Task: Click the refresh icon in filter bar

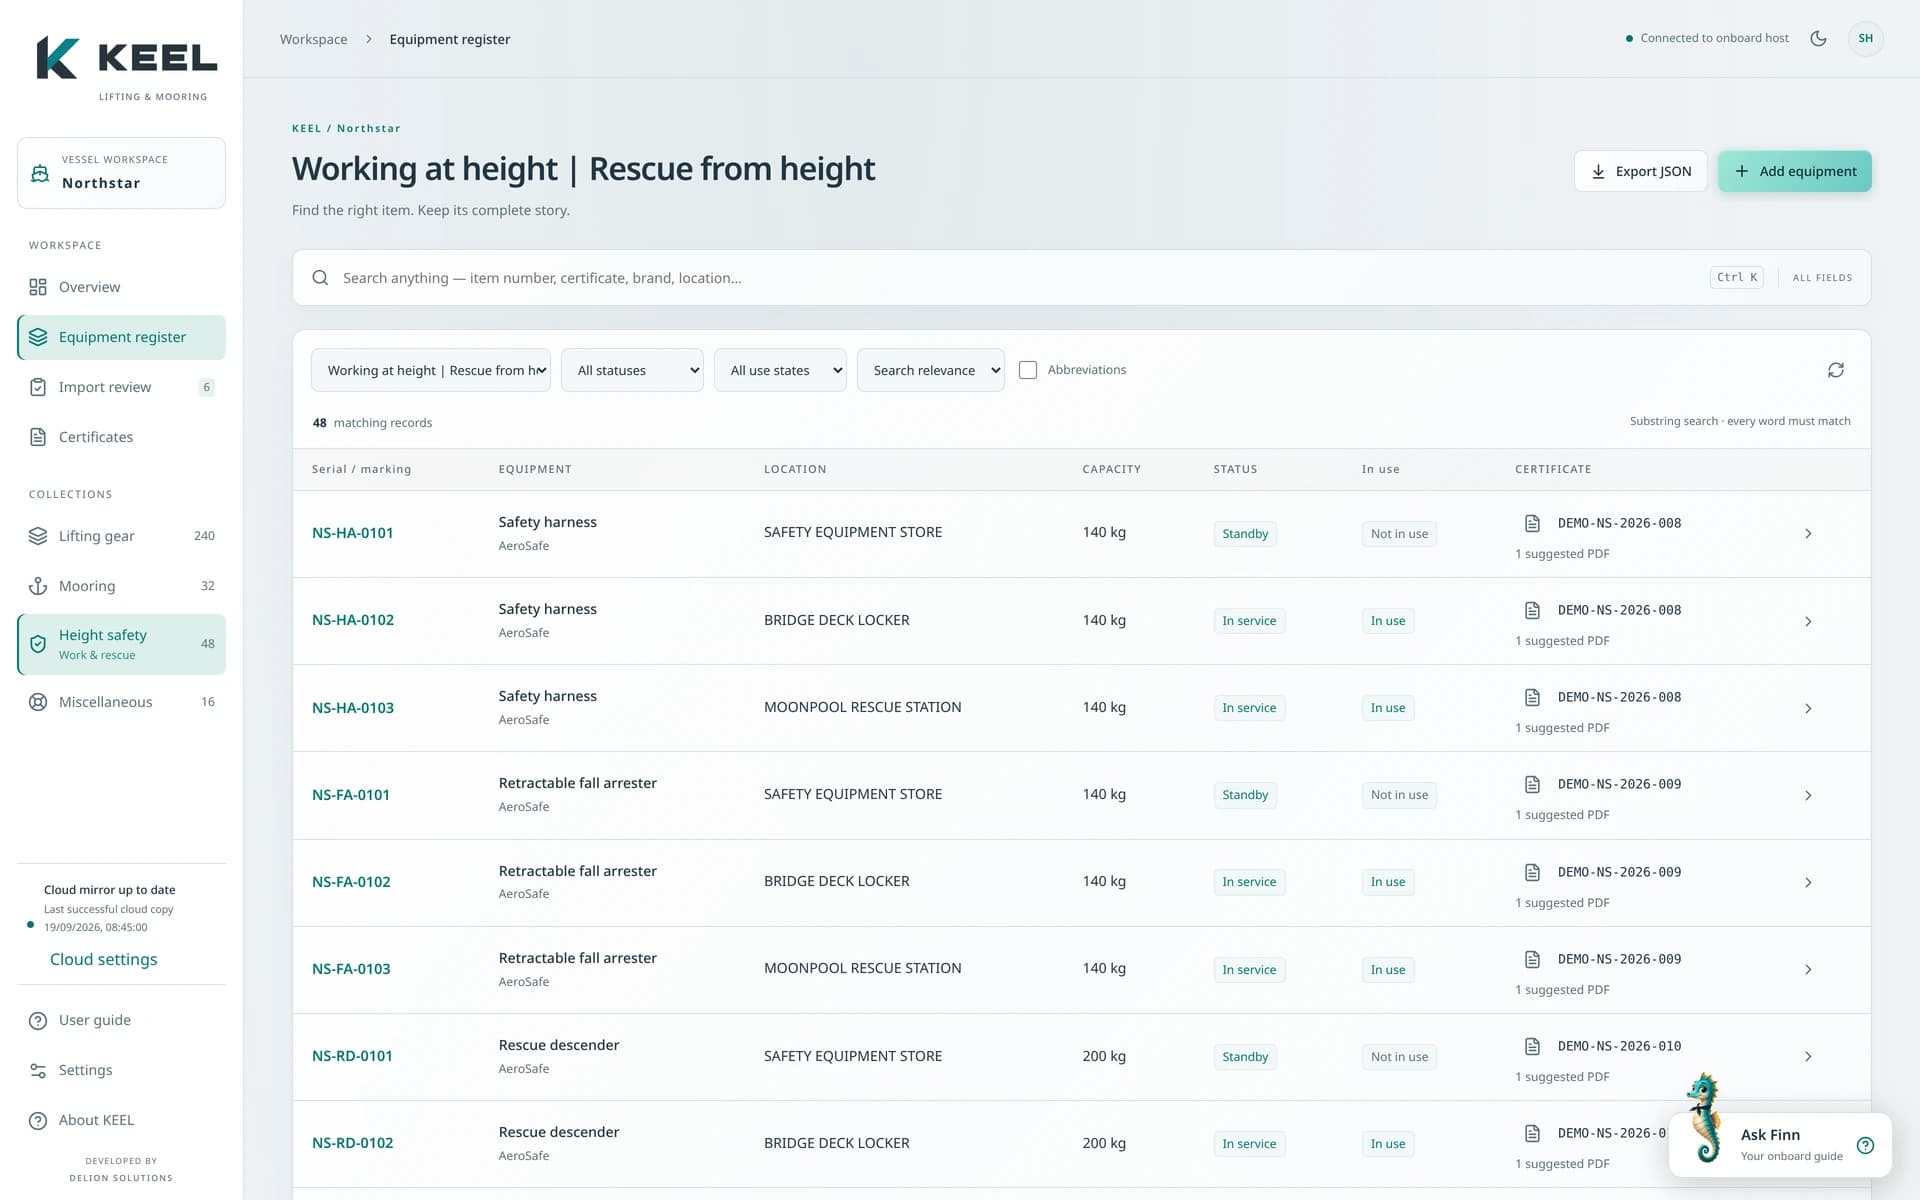Action: (1835, 370)
